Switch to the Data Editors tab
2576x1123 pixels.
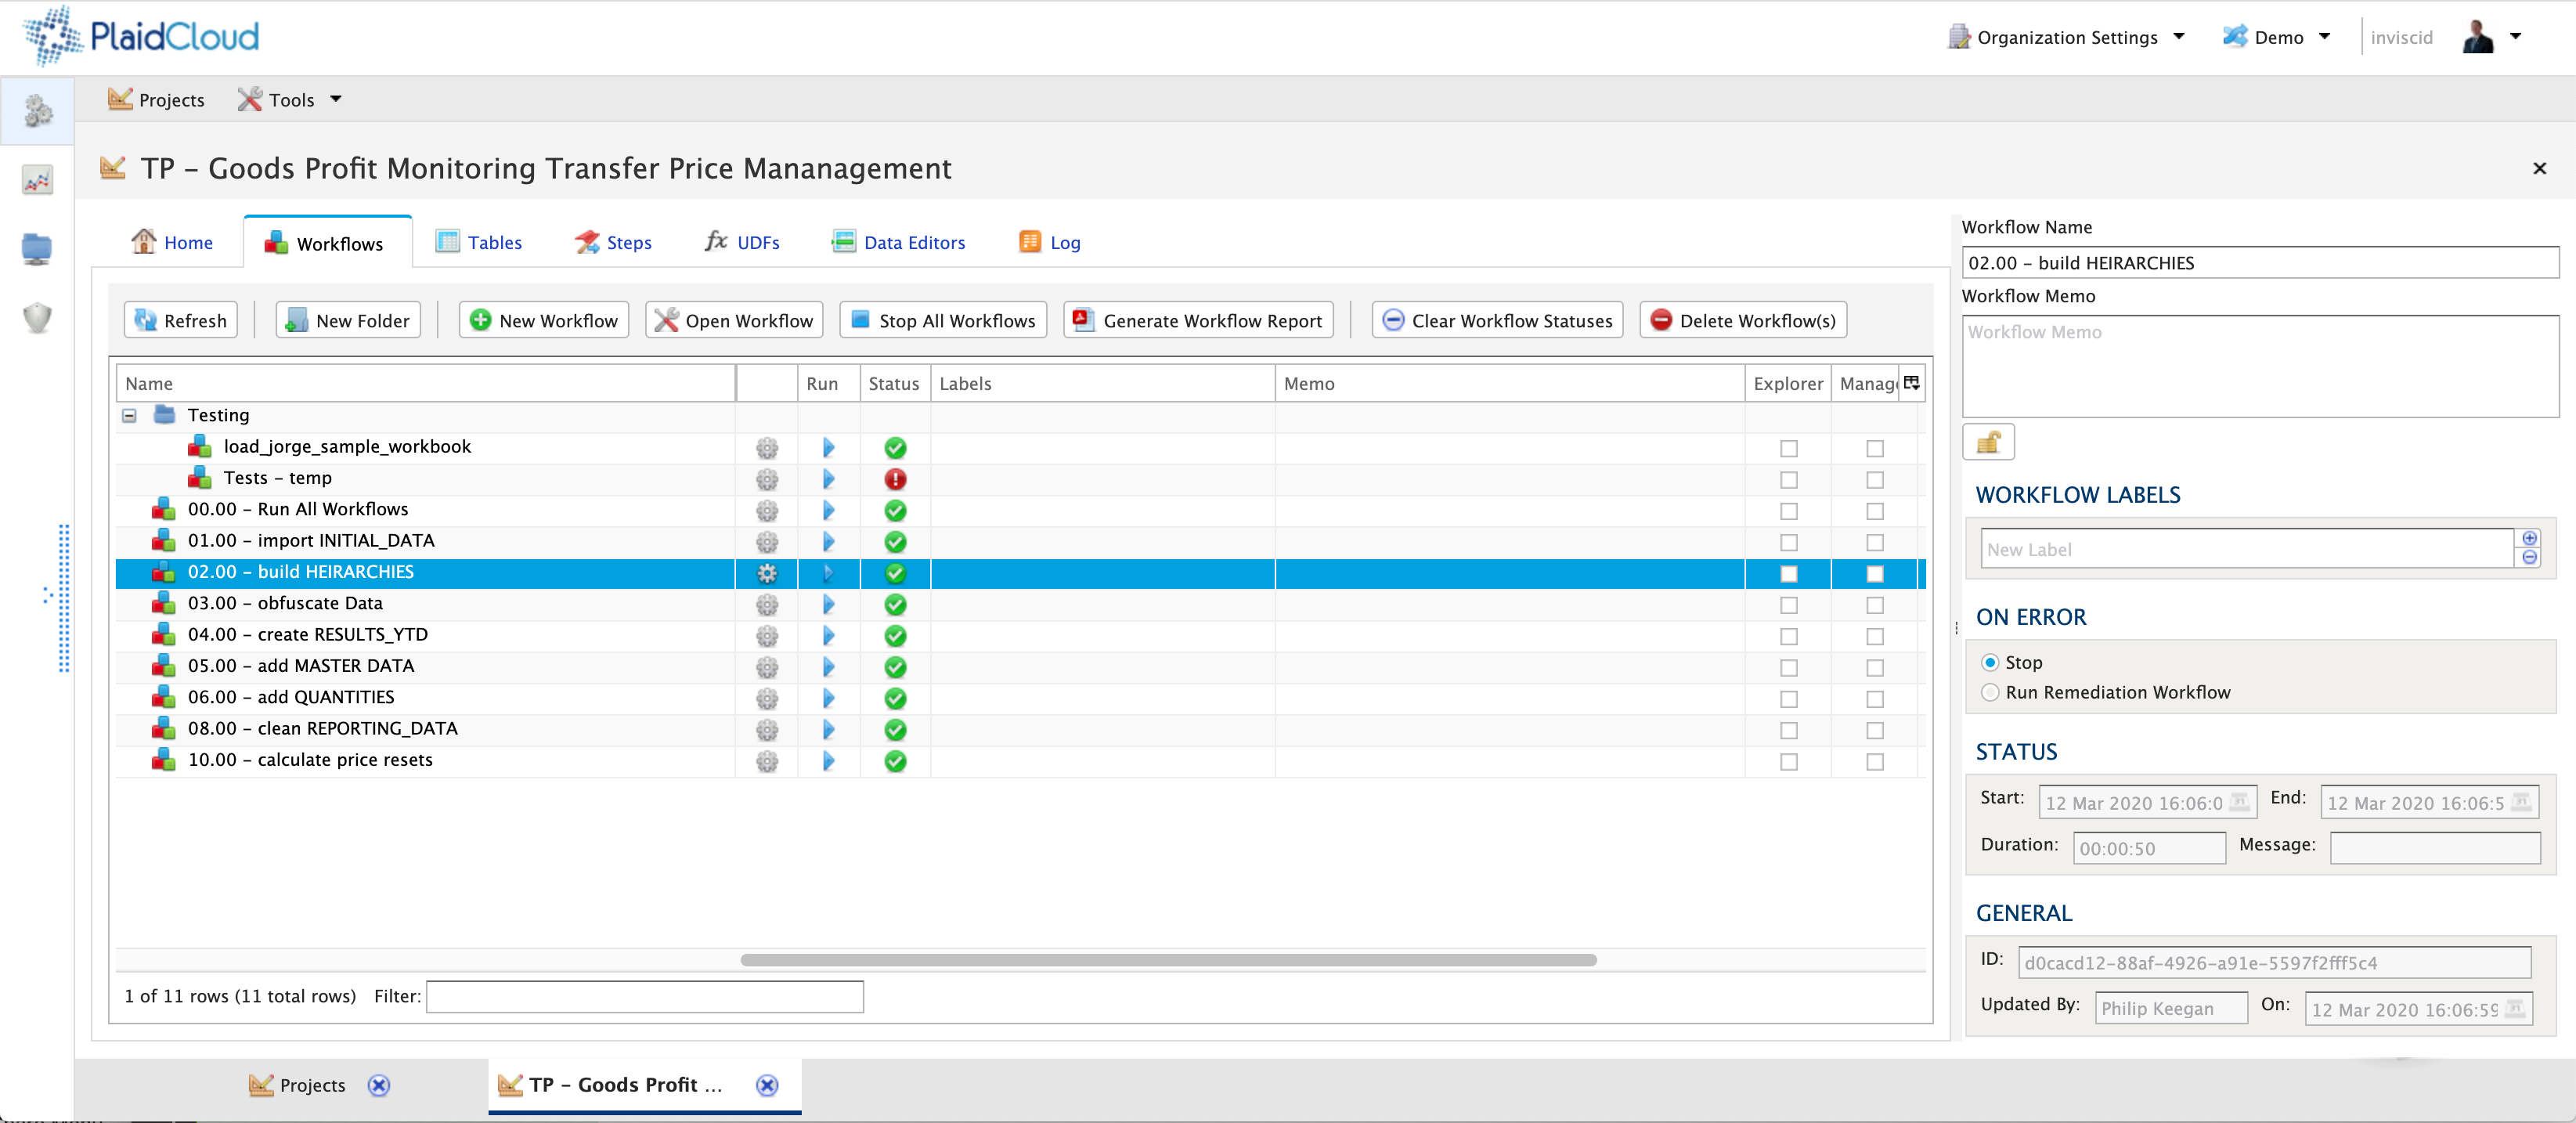[899, 242]
